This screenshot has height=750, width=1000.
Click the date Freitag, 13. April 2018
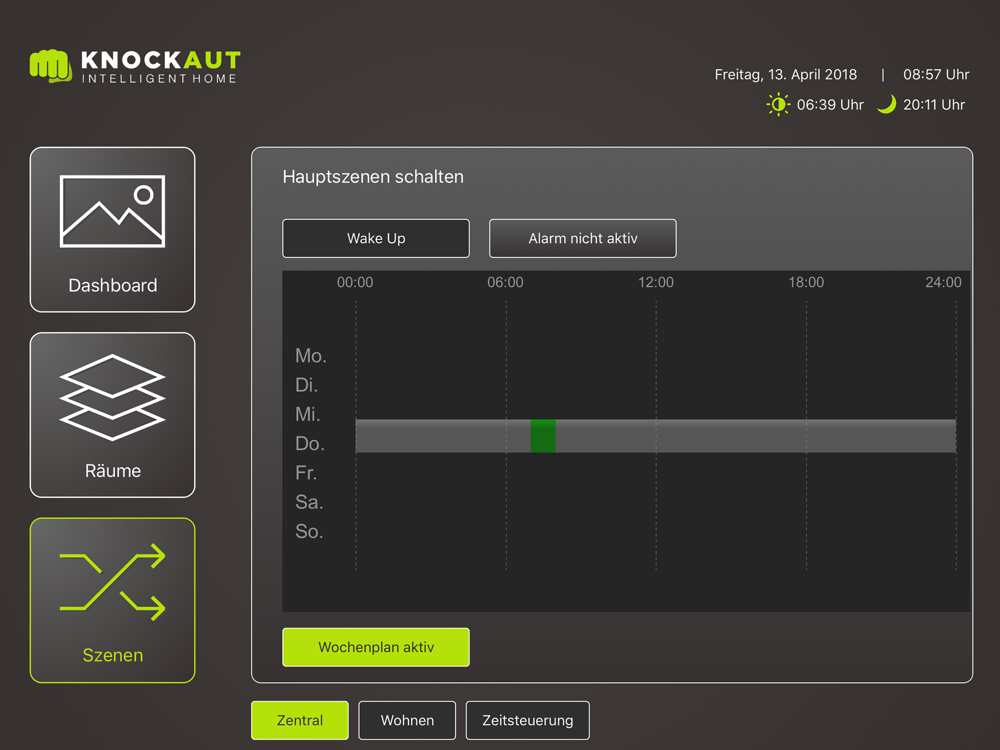(x=786, y=75)
